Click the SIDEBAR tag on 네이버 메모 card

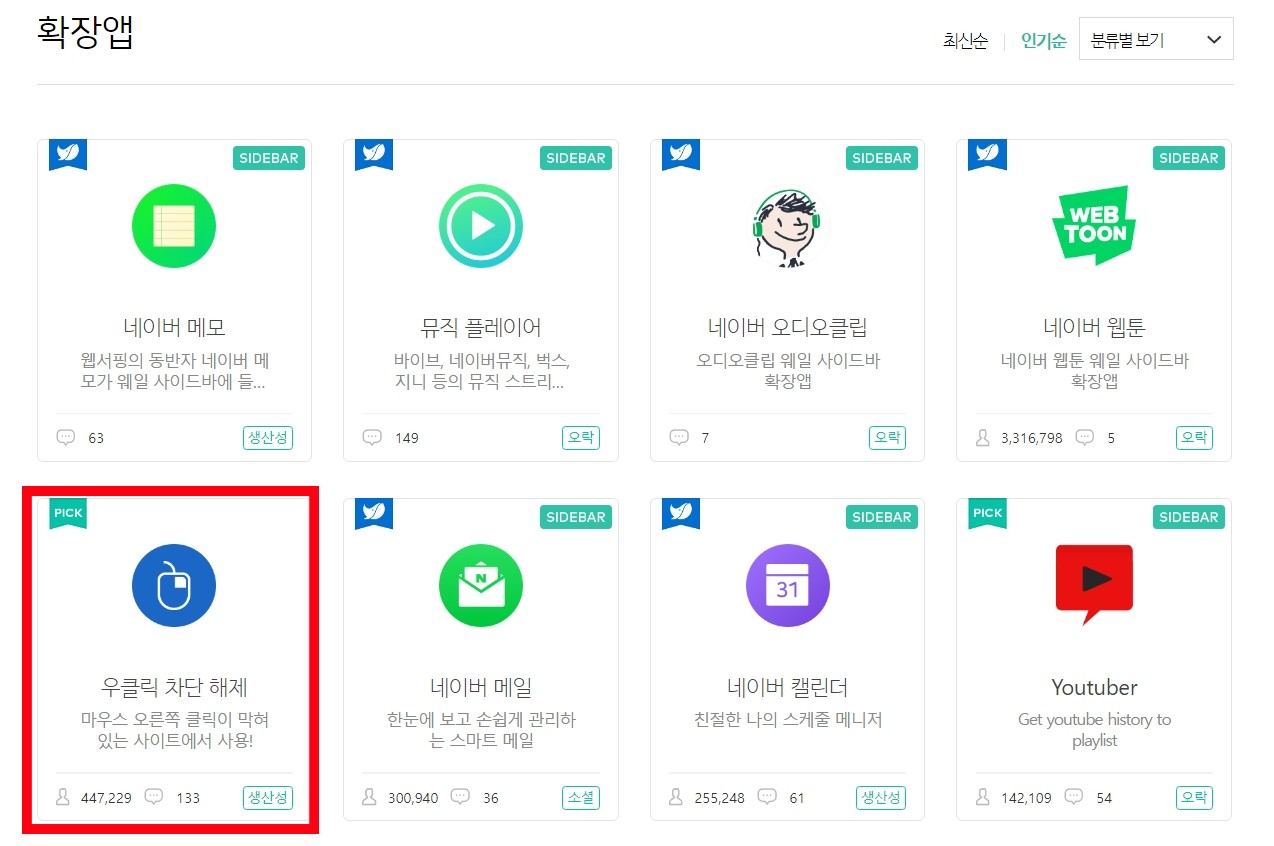pyautogui.click(x=268, y=158)
